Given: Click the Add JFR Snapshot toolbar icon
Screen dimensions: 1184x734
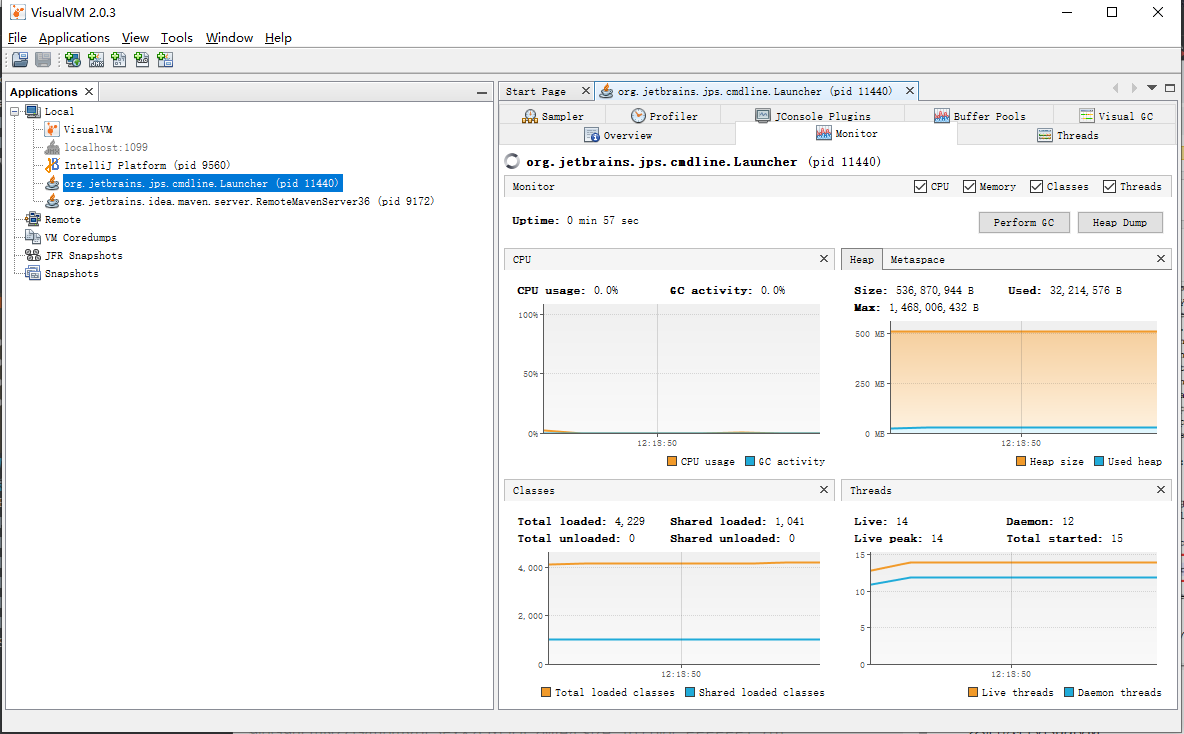Looking at the screenshot, I should 142,60.
